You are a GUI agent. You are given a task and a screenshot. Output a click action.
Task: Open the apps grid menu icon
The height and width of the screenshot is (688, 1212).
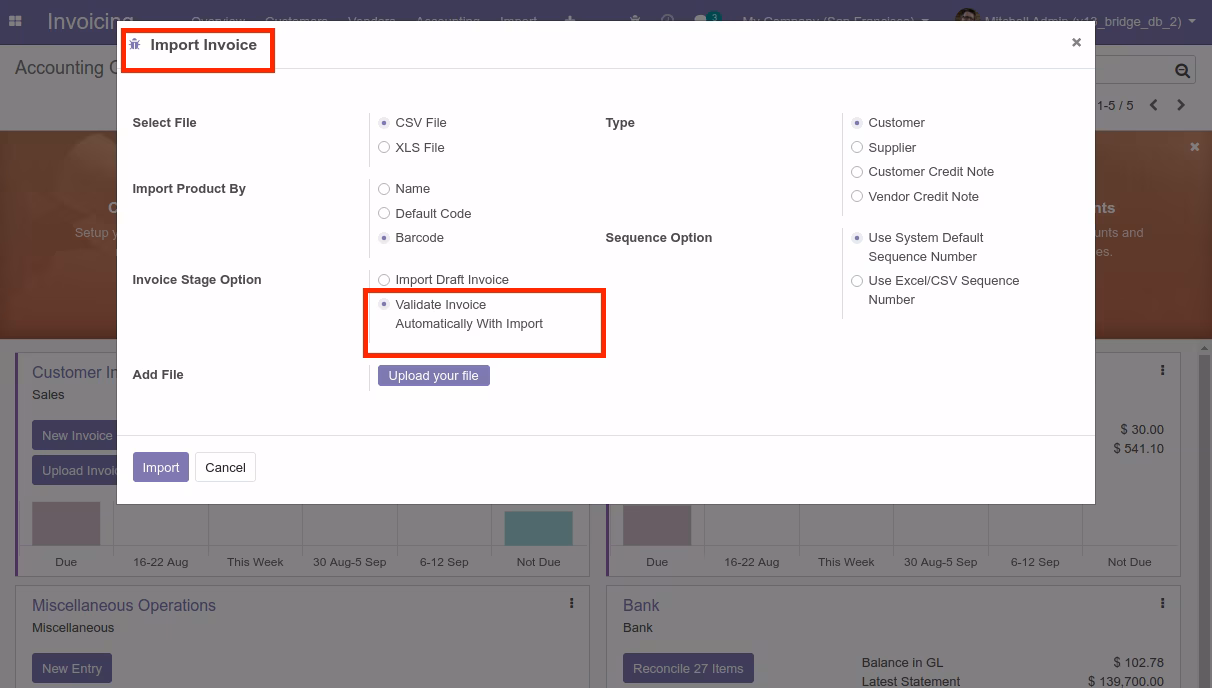[15, 20]
